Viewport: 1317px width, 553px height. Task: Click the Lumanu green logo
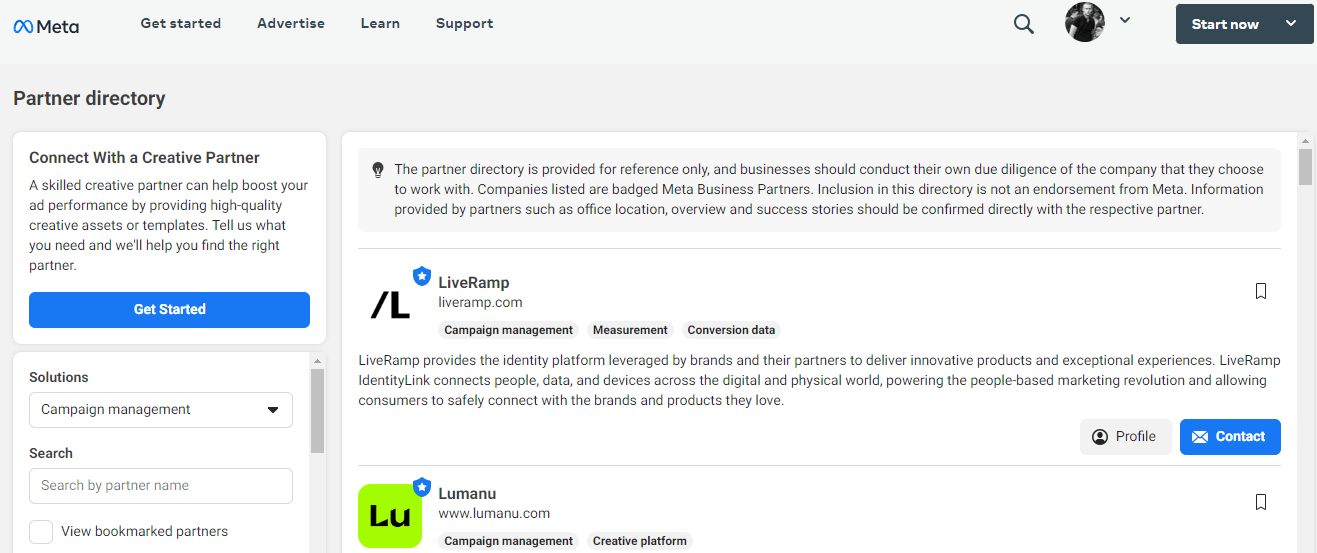tap(390, 516)
